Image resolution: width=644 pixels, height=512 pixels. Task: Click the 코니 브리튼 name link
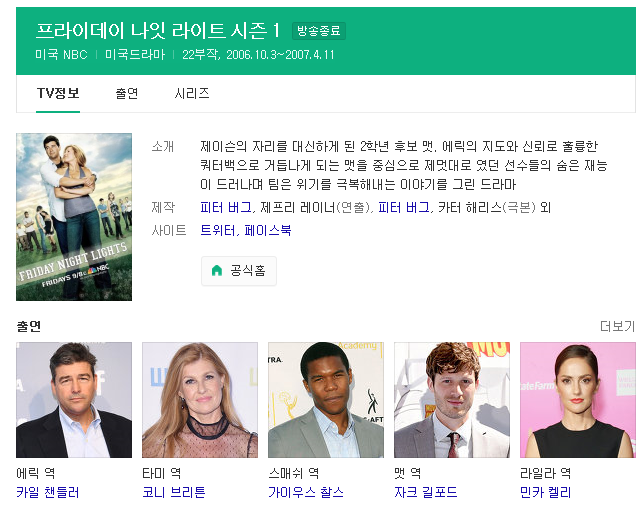tap(174, 492)
